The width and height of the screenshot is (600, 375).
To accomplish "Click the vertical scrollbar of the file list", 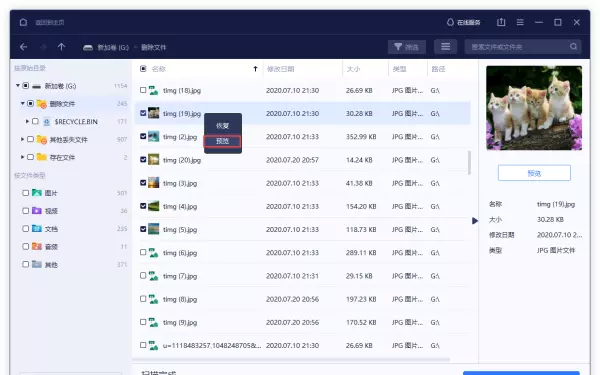I will (469, 163).
